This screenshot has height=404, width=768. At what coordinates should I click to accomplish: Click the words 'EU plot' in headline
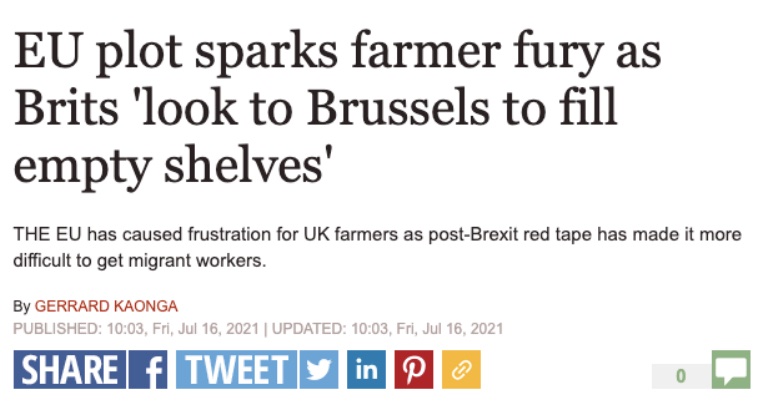[93, 51]
